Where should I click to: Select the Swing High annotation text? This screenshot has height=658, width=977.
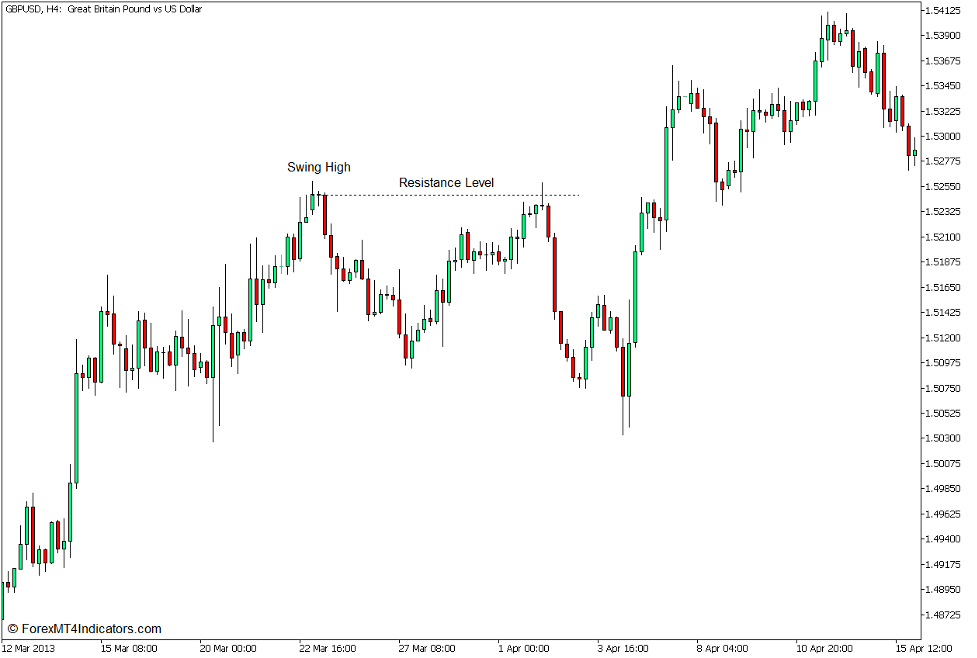pos(317,167)
